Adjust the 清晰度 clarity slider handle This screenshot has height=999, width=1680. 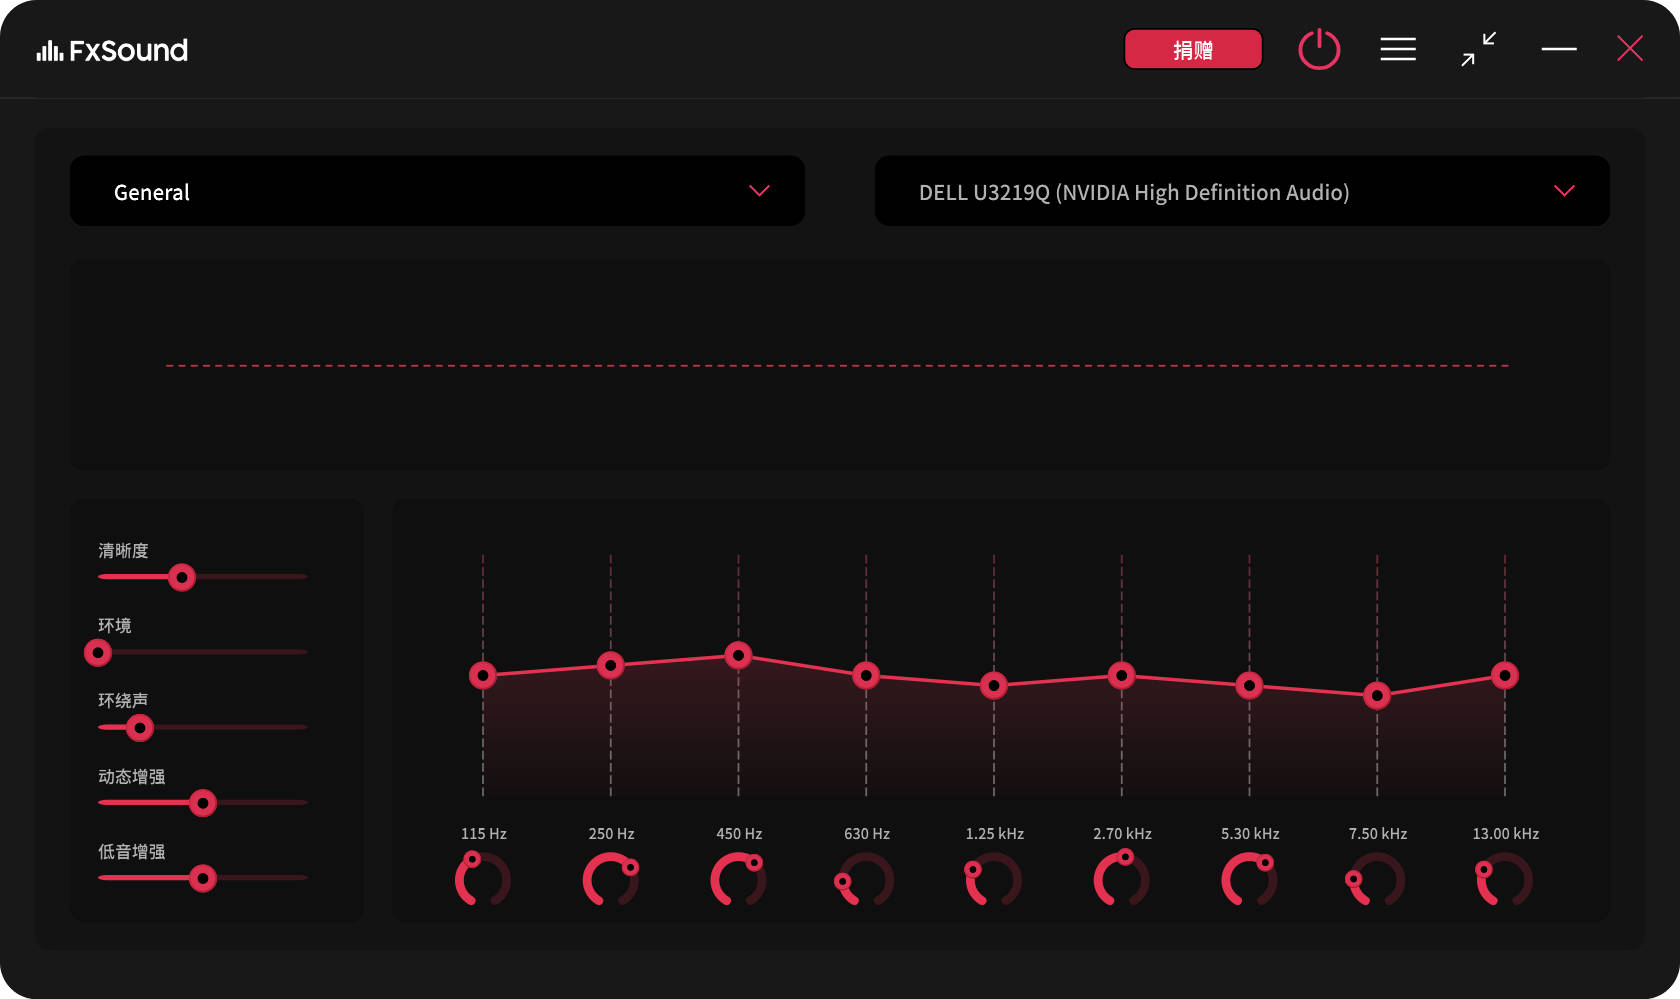coord(182,577)
